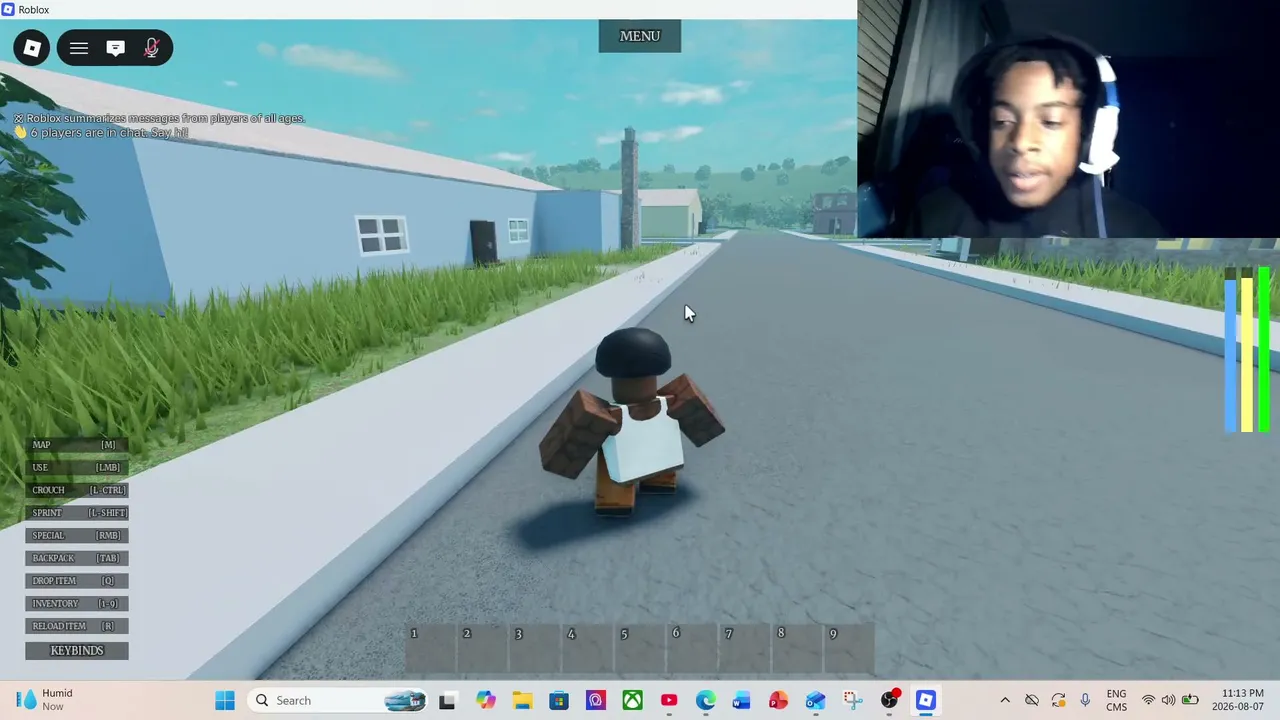Select inventory slot 2

(484, 648)
